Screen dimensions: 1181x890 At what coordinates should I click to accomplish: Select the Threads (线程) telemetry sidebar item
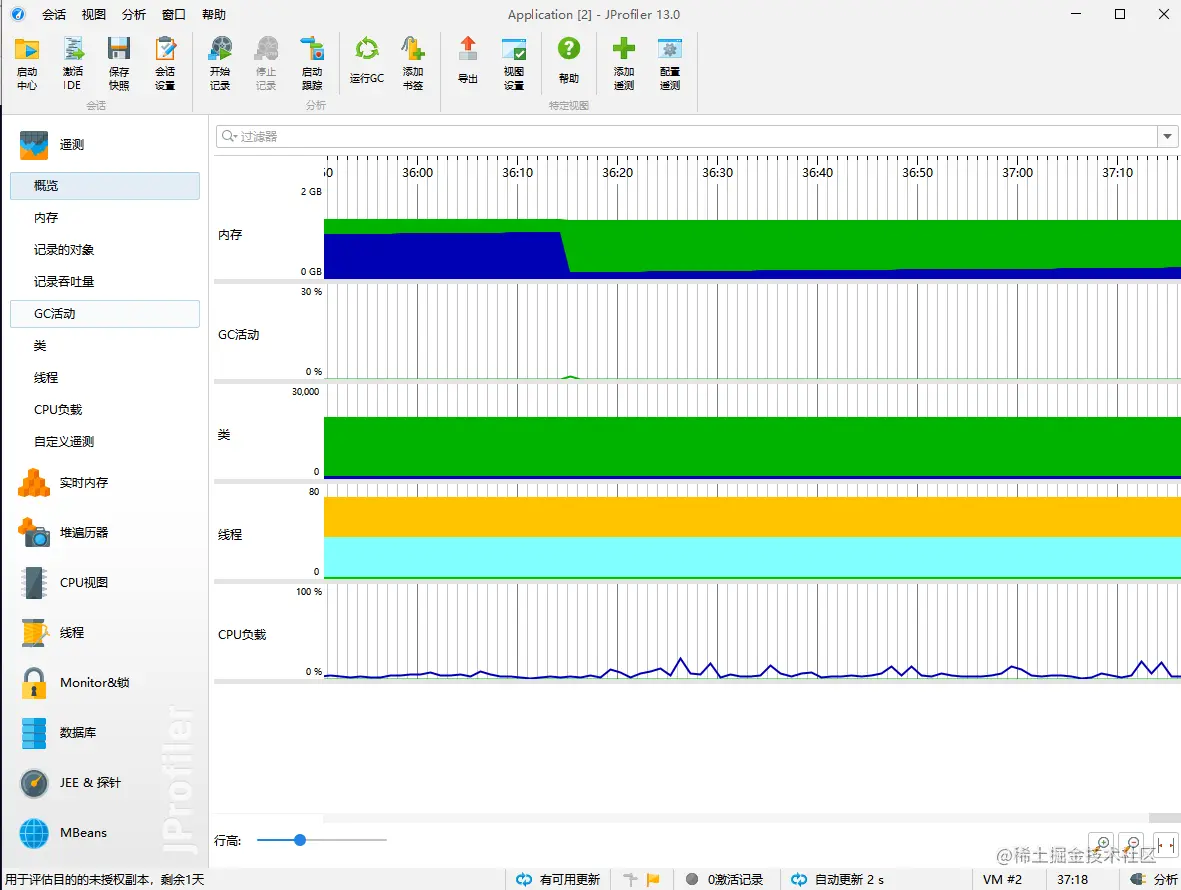(105, 377)
